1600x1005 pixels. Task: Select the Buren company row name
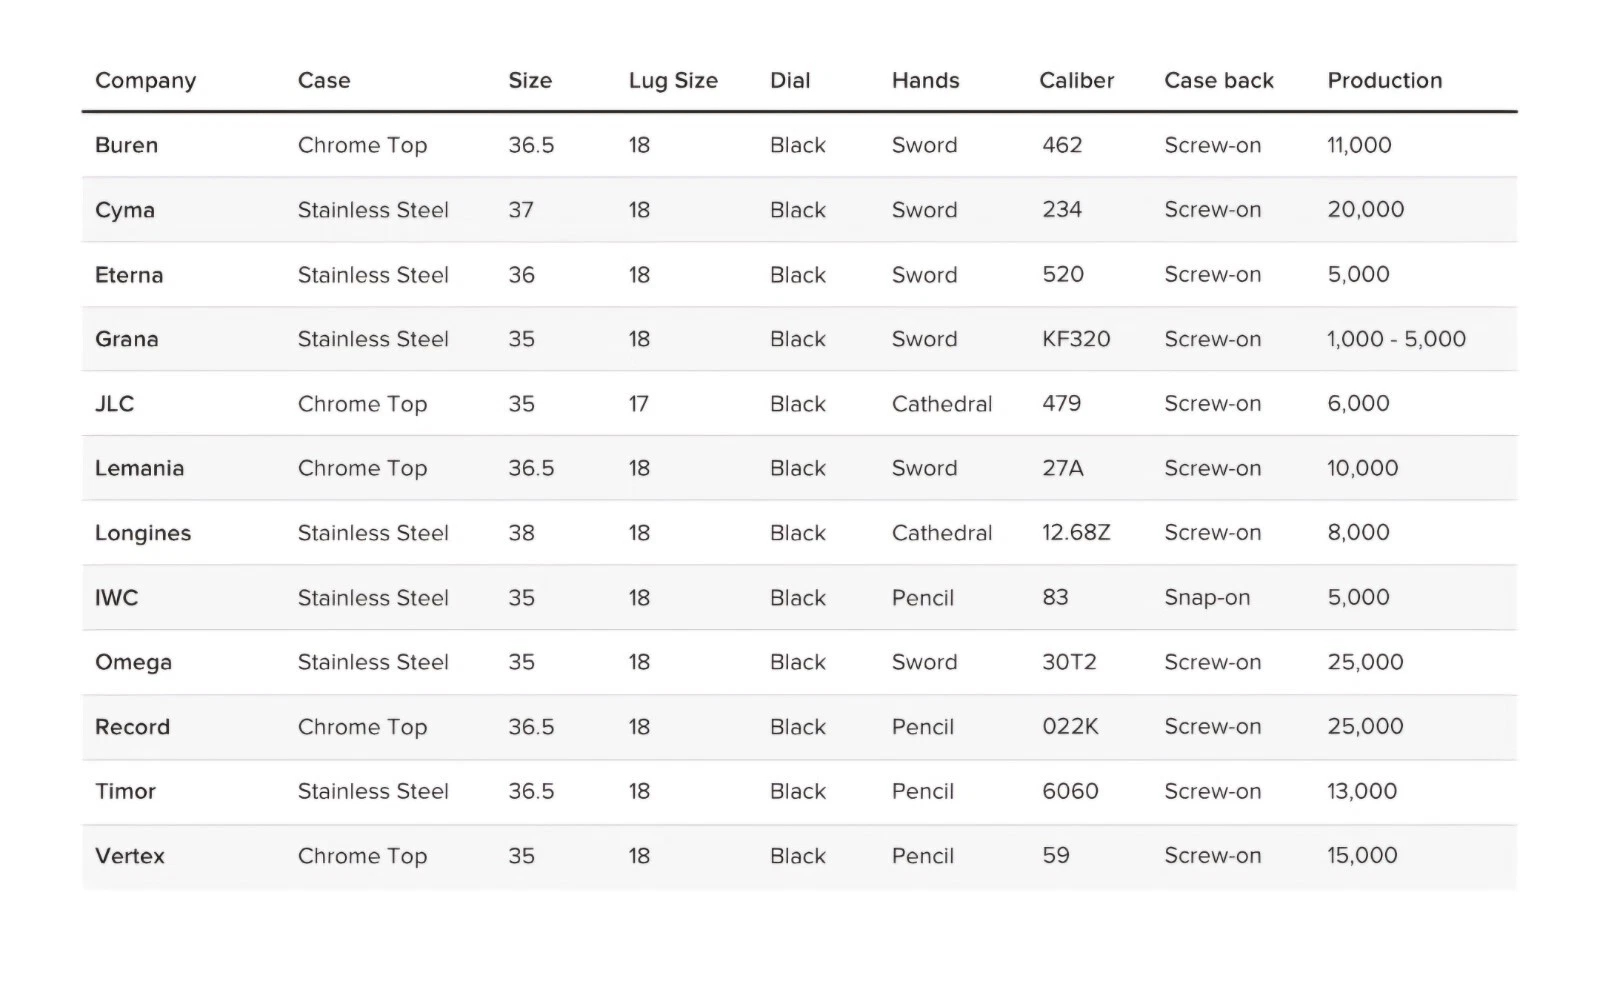click(x=126, y=145)
